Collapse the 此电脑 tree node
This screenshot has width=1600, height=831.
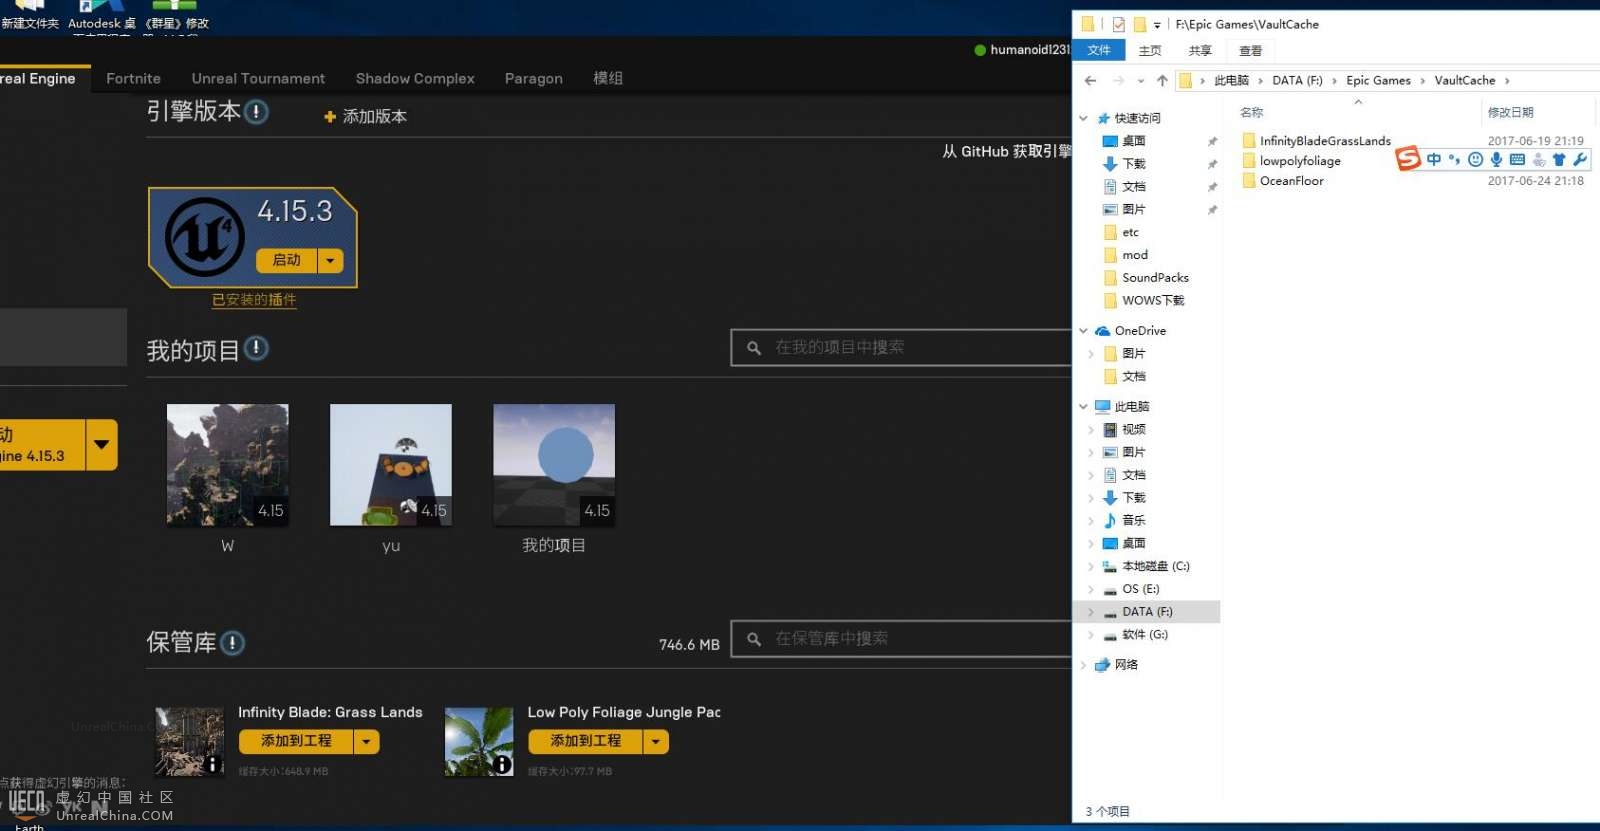[1083, 407]
